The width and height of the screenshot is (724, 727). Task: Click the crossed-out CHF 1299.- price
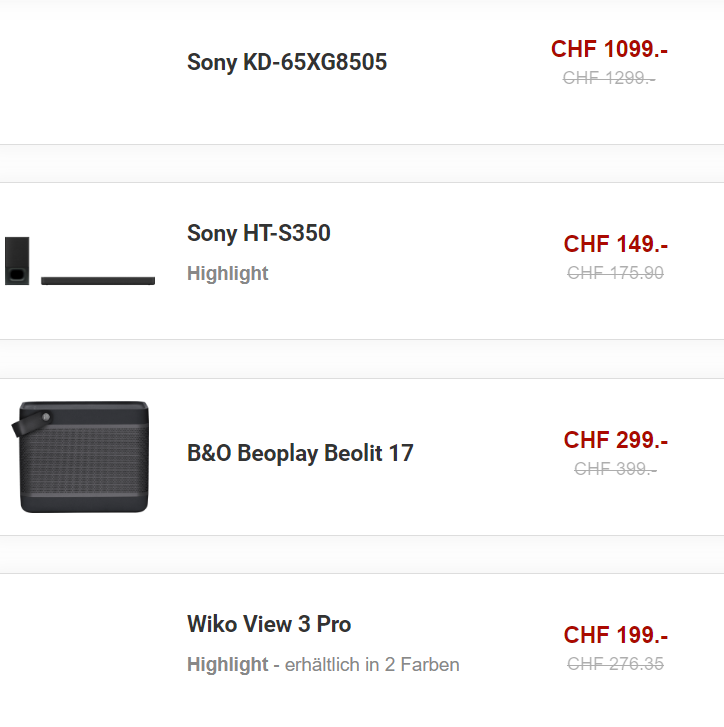[x=609, y=78]
